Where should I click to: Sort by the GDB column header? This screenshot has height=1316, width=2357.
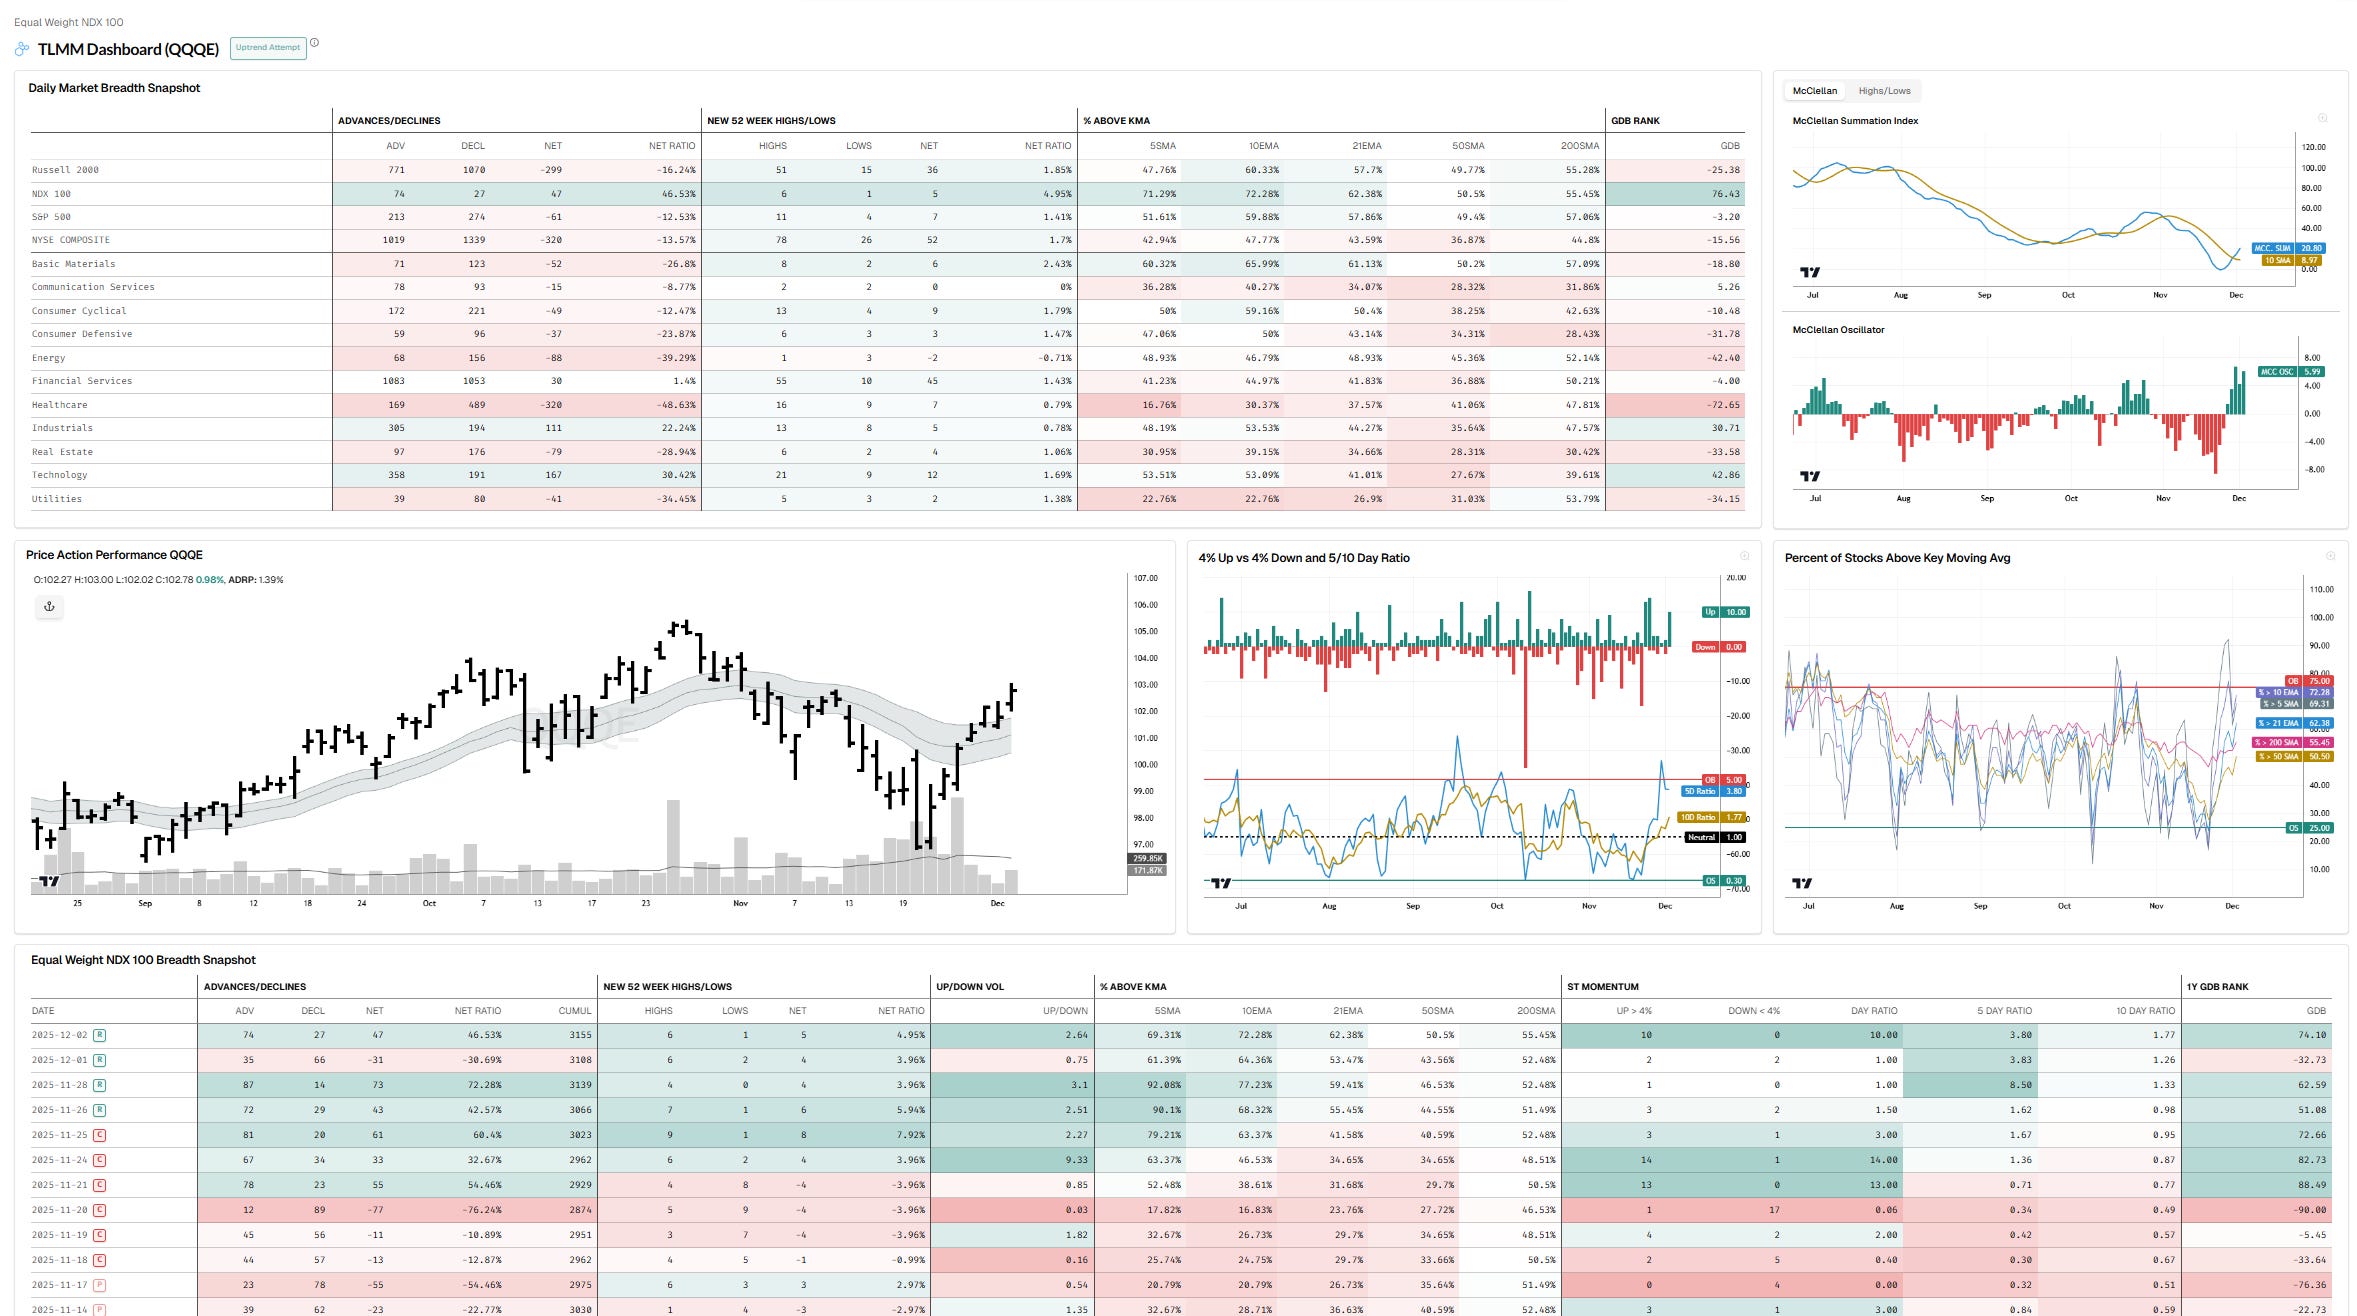coord(1729,146)
